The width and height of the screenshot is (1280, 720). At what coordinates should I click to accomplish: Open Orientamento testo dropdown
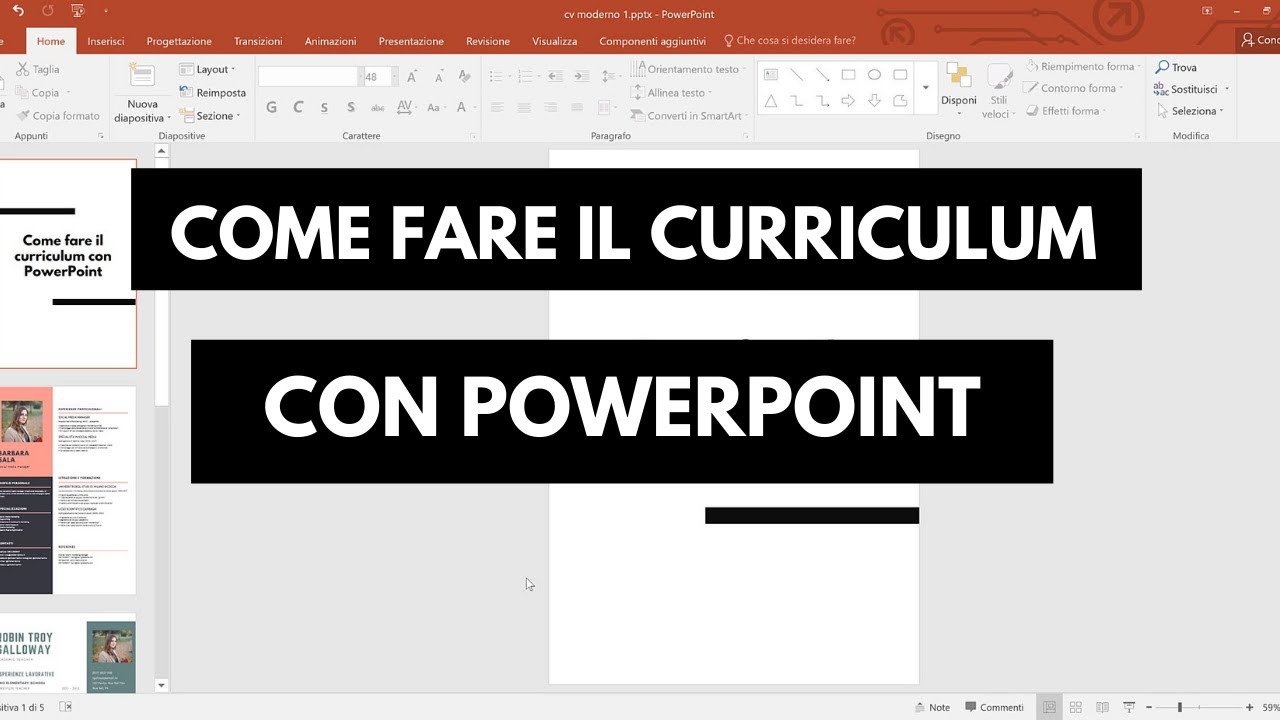click(689, 69)
